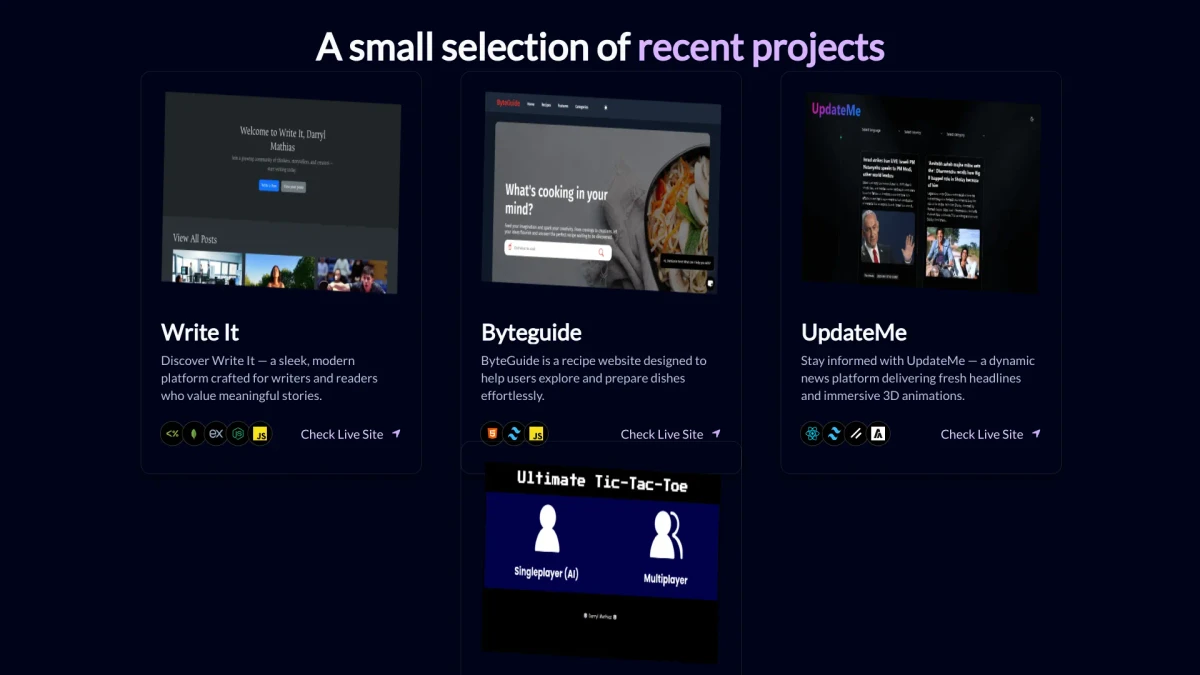Click the 'Ultimate Tic-Tac-Toe' title in preview
The image size is (1200, 675).
pos(602,481)
